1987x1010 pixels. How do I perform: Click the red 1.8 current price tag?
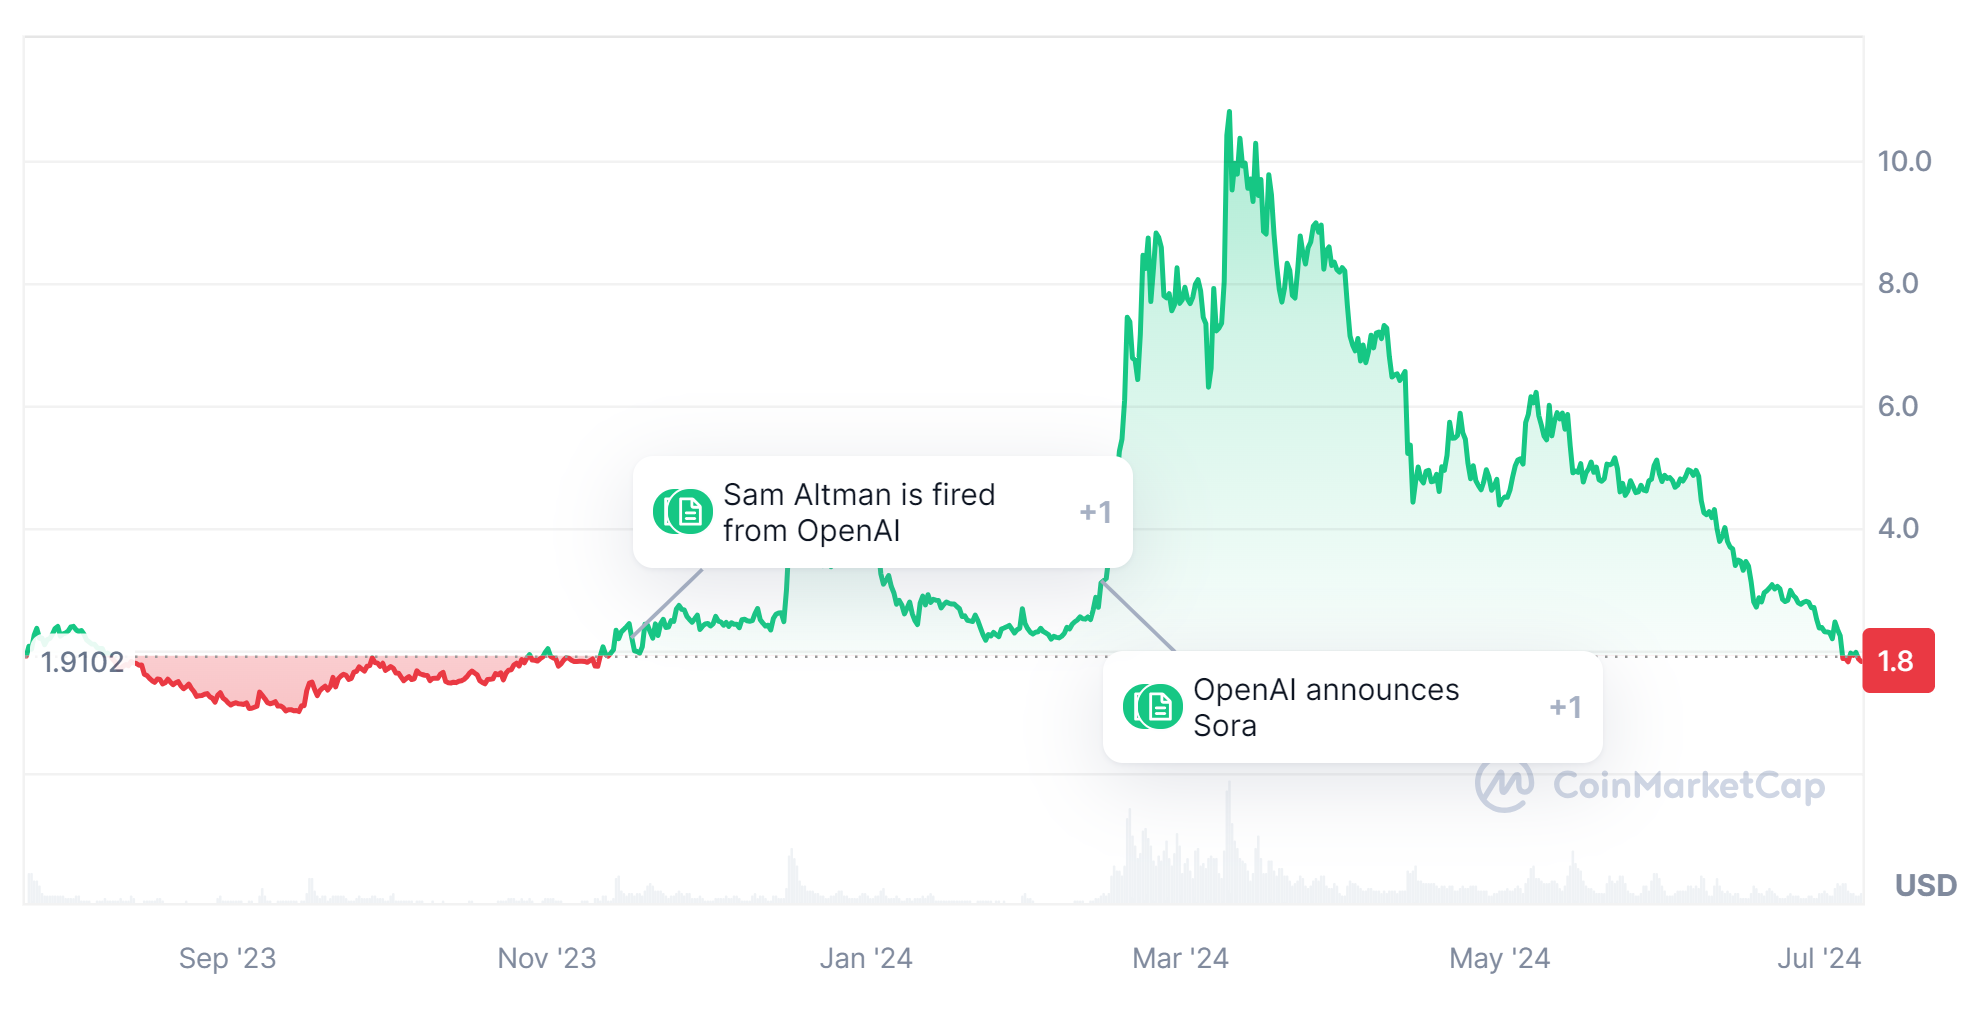pos(1897,661)
